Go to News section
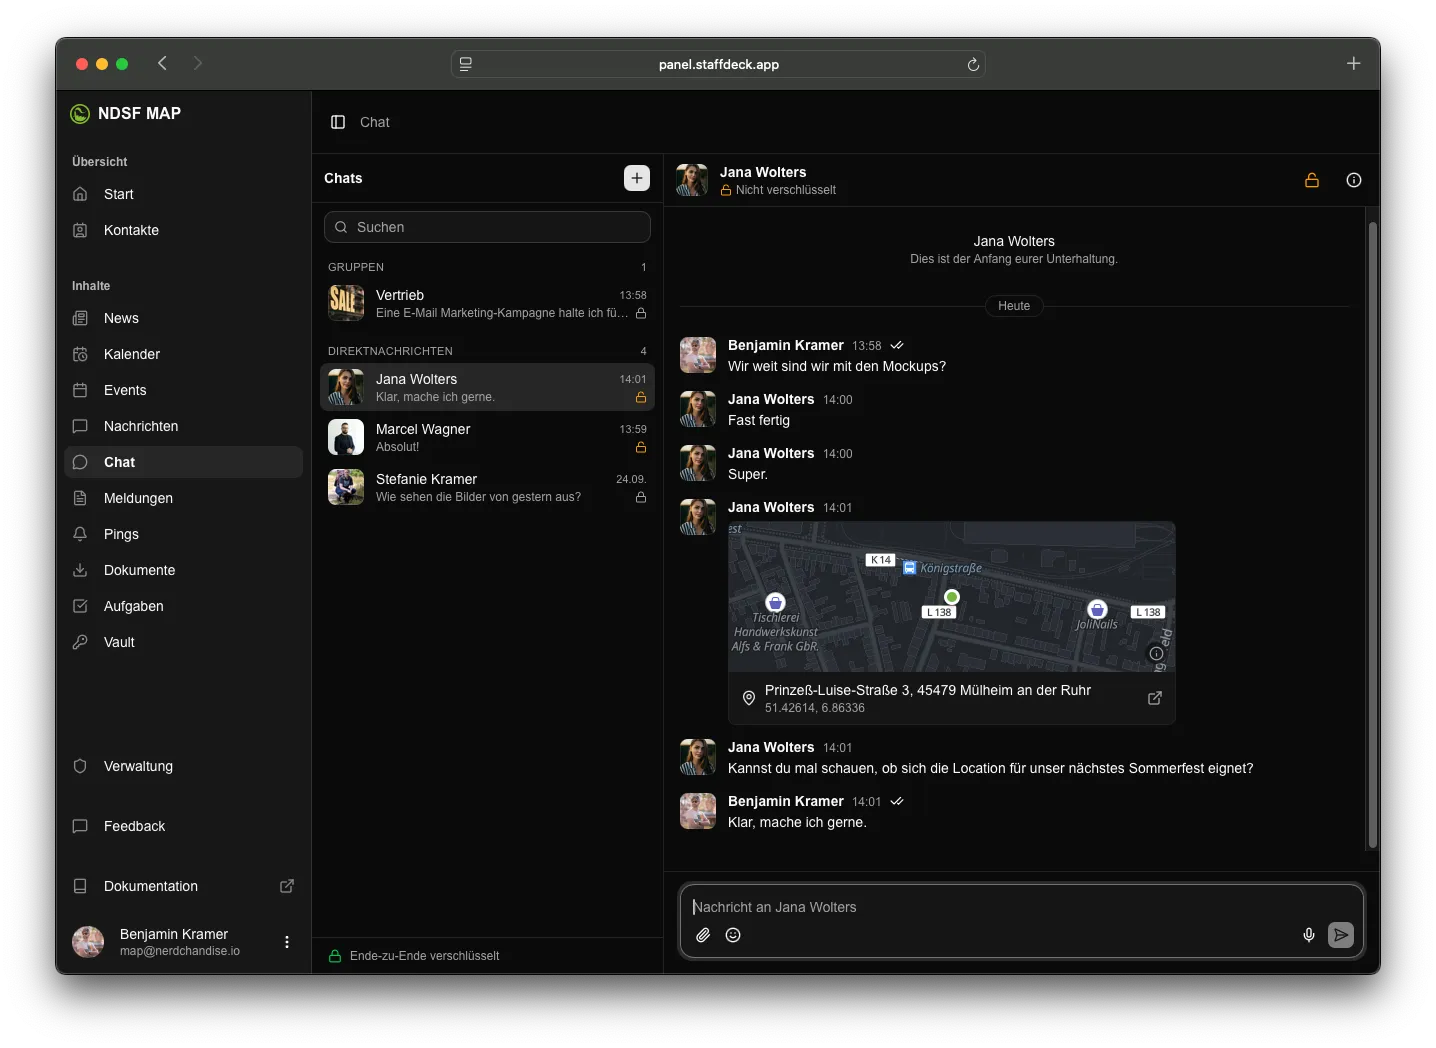Screen dimensions: 1436x1048 coord(184,318)
